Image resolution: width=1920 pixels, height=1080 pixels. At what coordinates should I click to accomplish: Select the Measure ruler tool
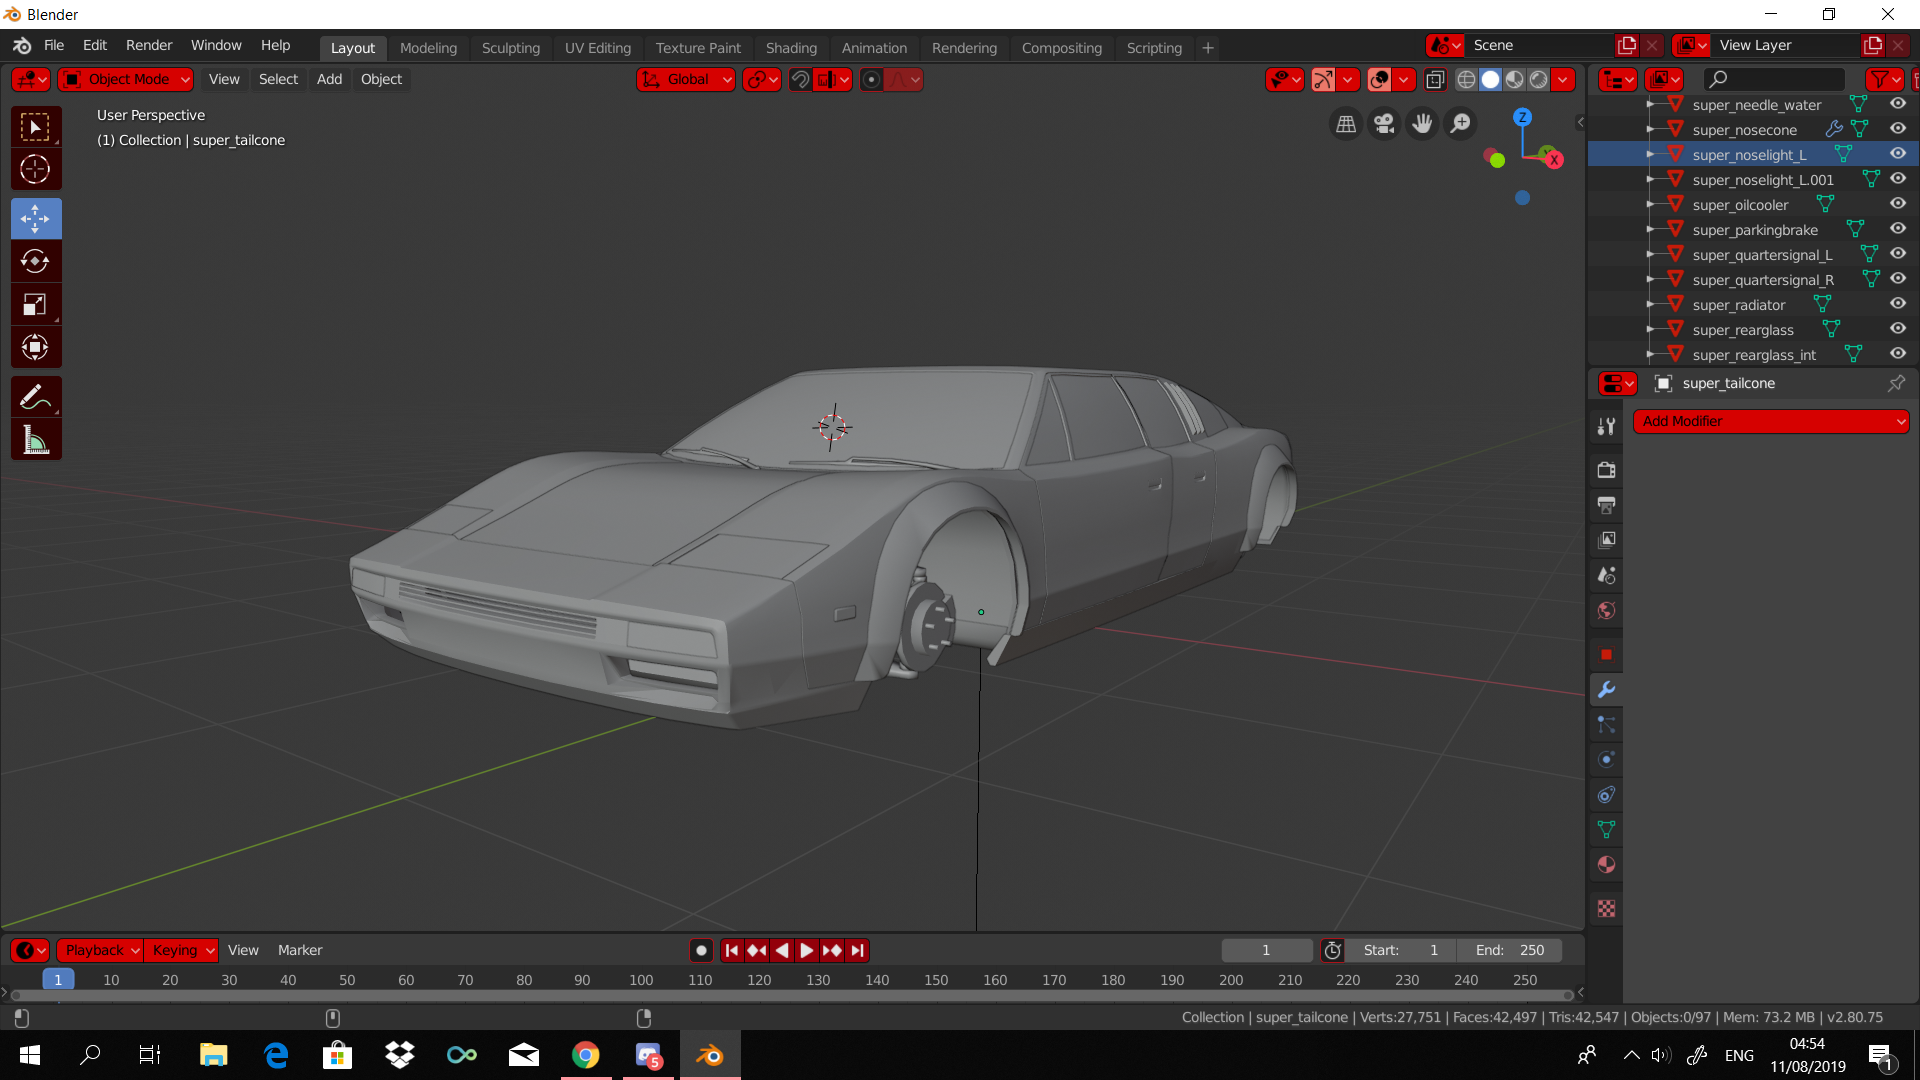point(35,440)
